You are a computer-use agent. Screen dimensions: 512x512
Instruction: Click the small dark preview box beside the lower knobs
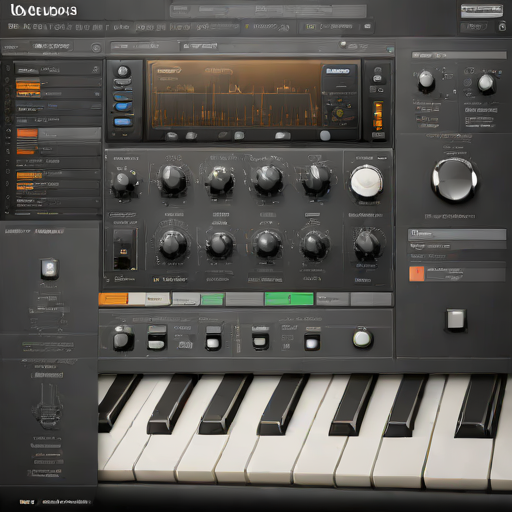click(124, 249)
